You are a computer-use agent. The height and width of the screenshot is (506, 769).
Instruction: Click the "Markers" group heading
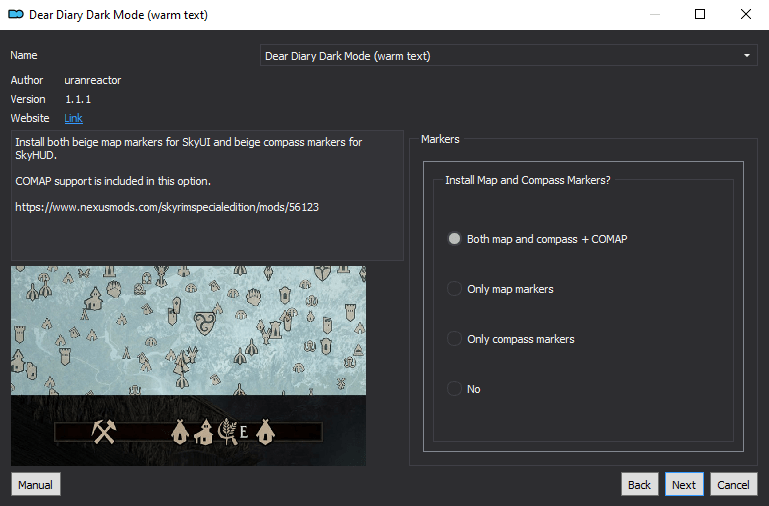pyautogui.click(x=440, y=139)
